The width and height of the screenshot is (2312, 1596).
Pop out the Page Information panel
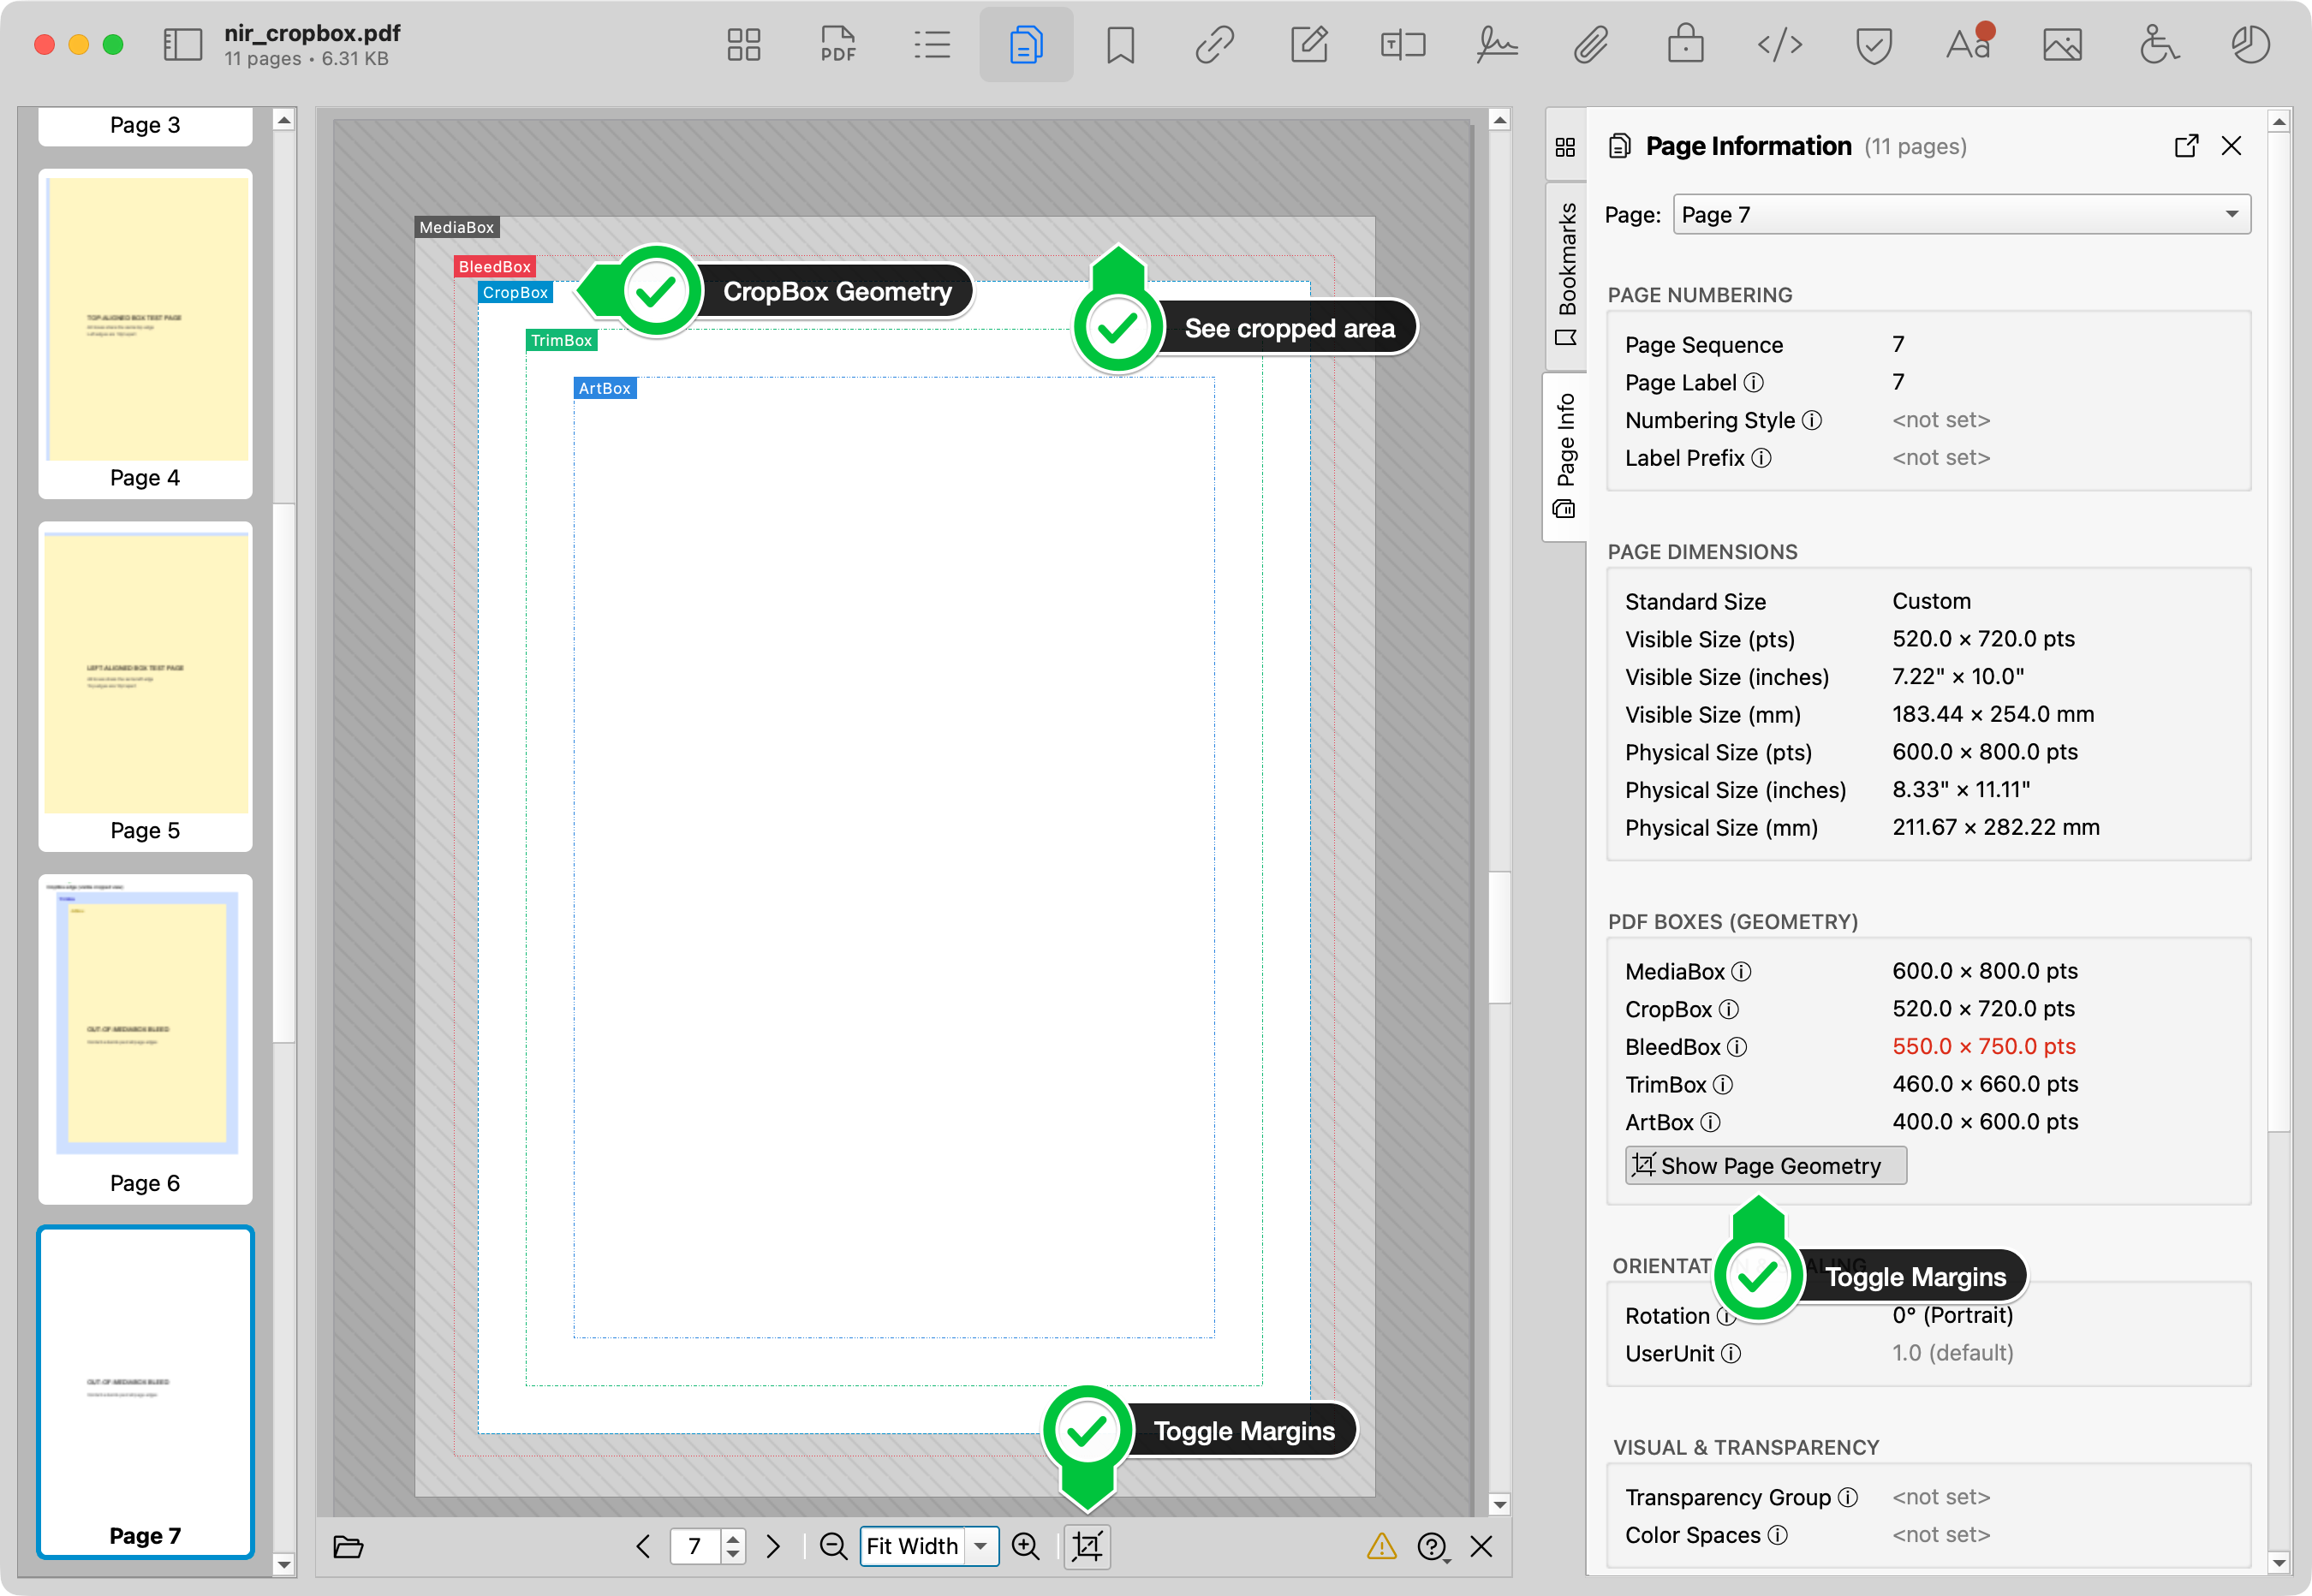pos(2186,146)
